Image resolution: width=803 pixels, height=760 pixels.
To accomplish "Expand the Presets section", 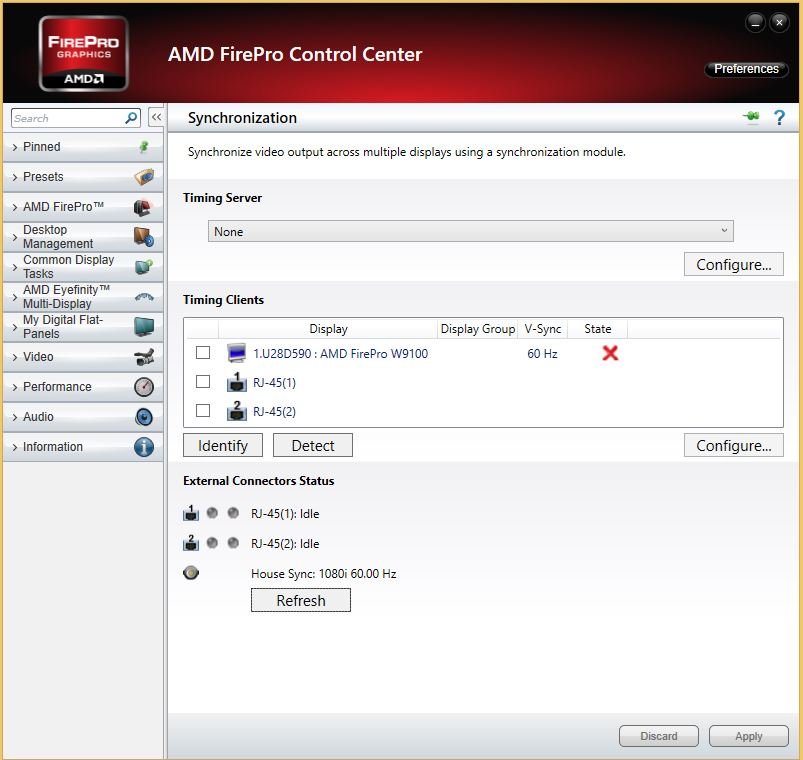I will (x=83, y=177).
